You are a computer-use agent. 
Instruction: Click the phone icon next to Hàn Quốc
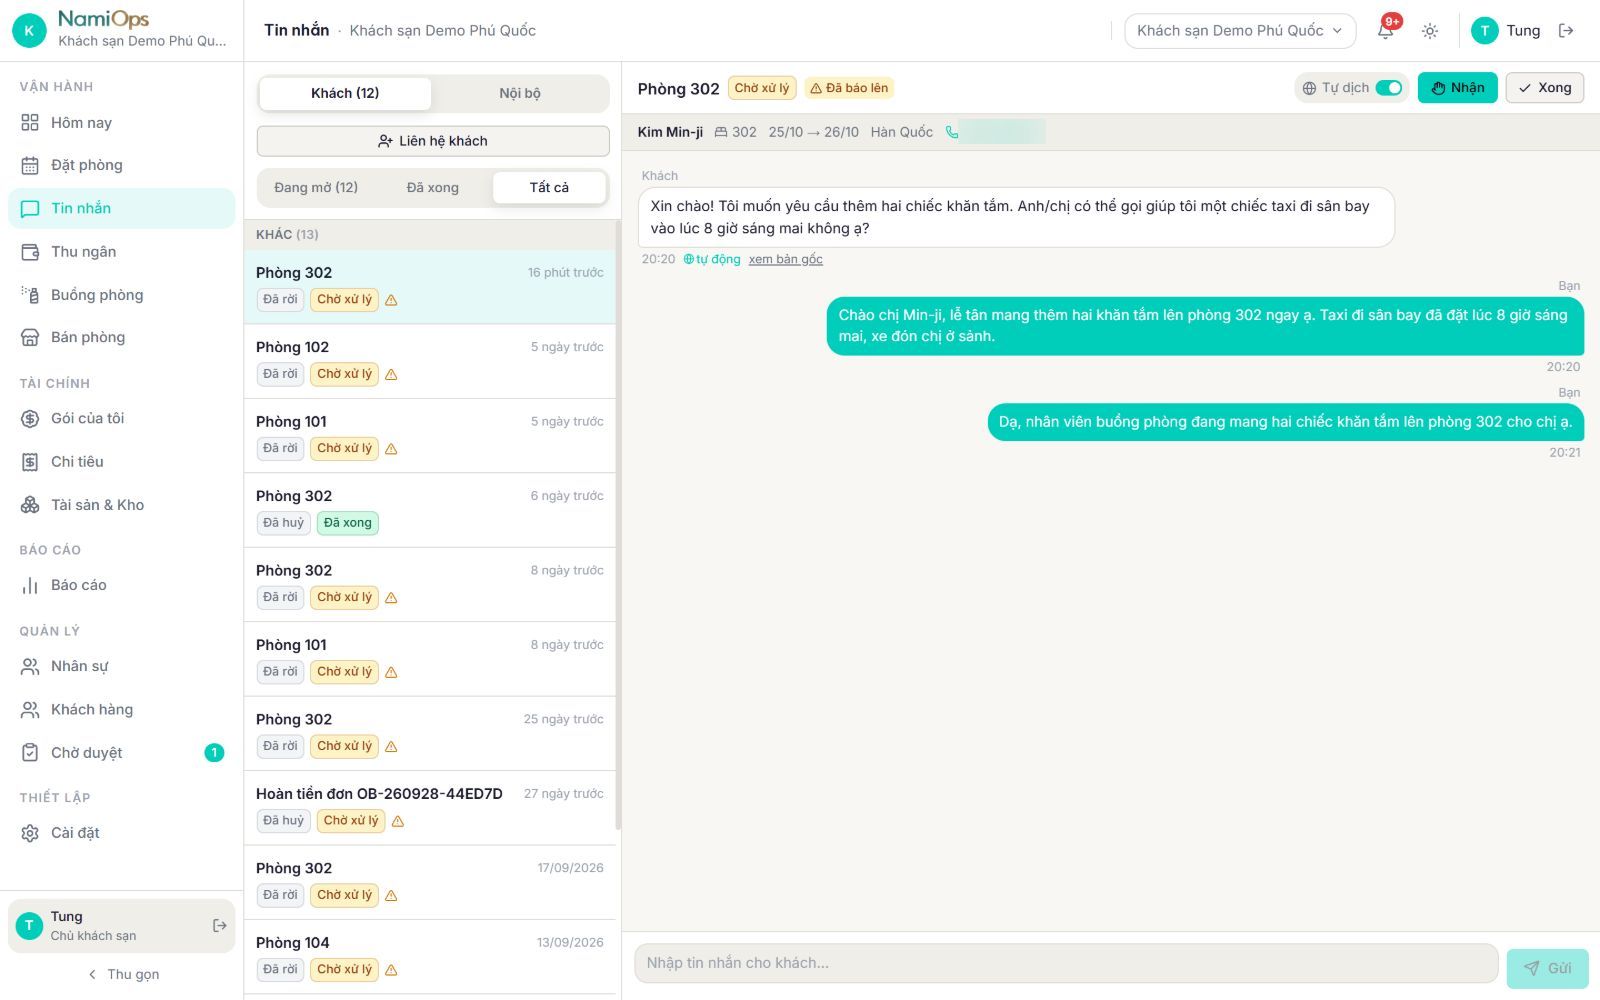click(952, 132)
